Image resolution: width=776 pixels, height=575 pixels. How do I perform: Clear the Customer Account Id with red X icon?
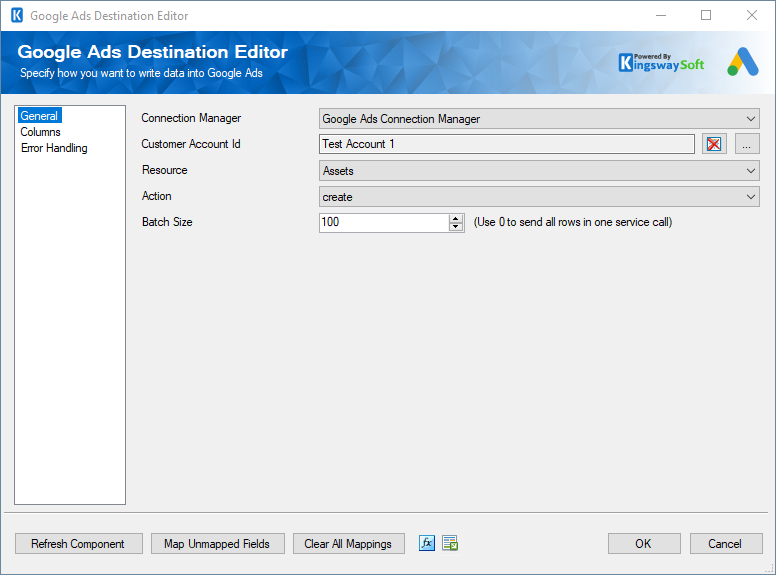tap(714, 144)
